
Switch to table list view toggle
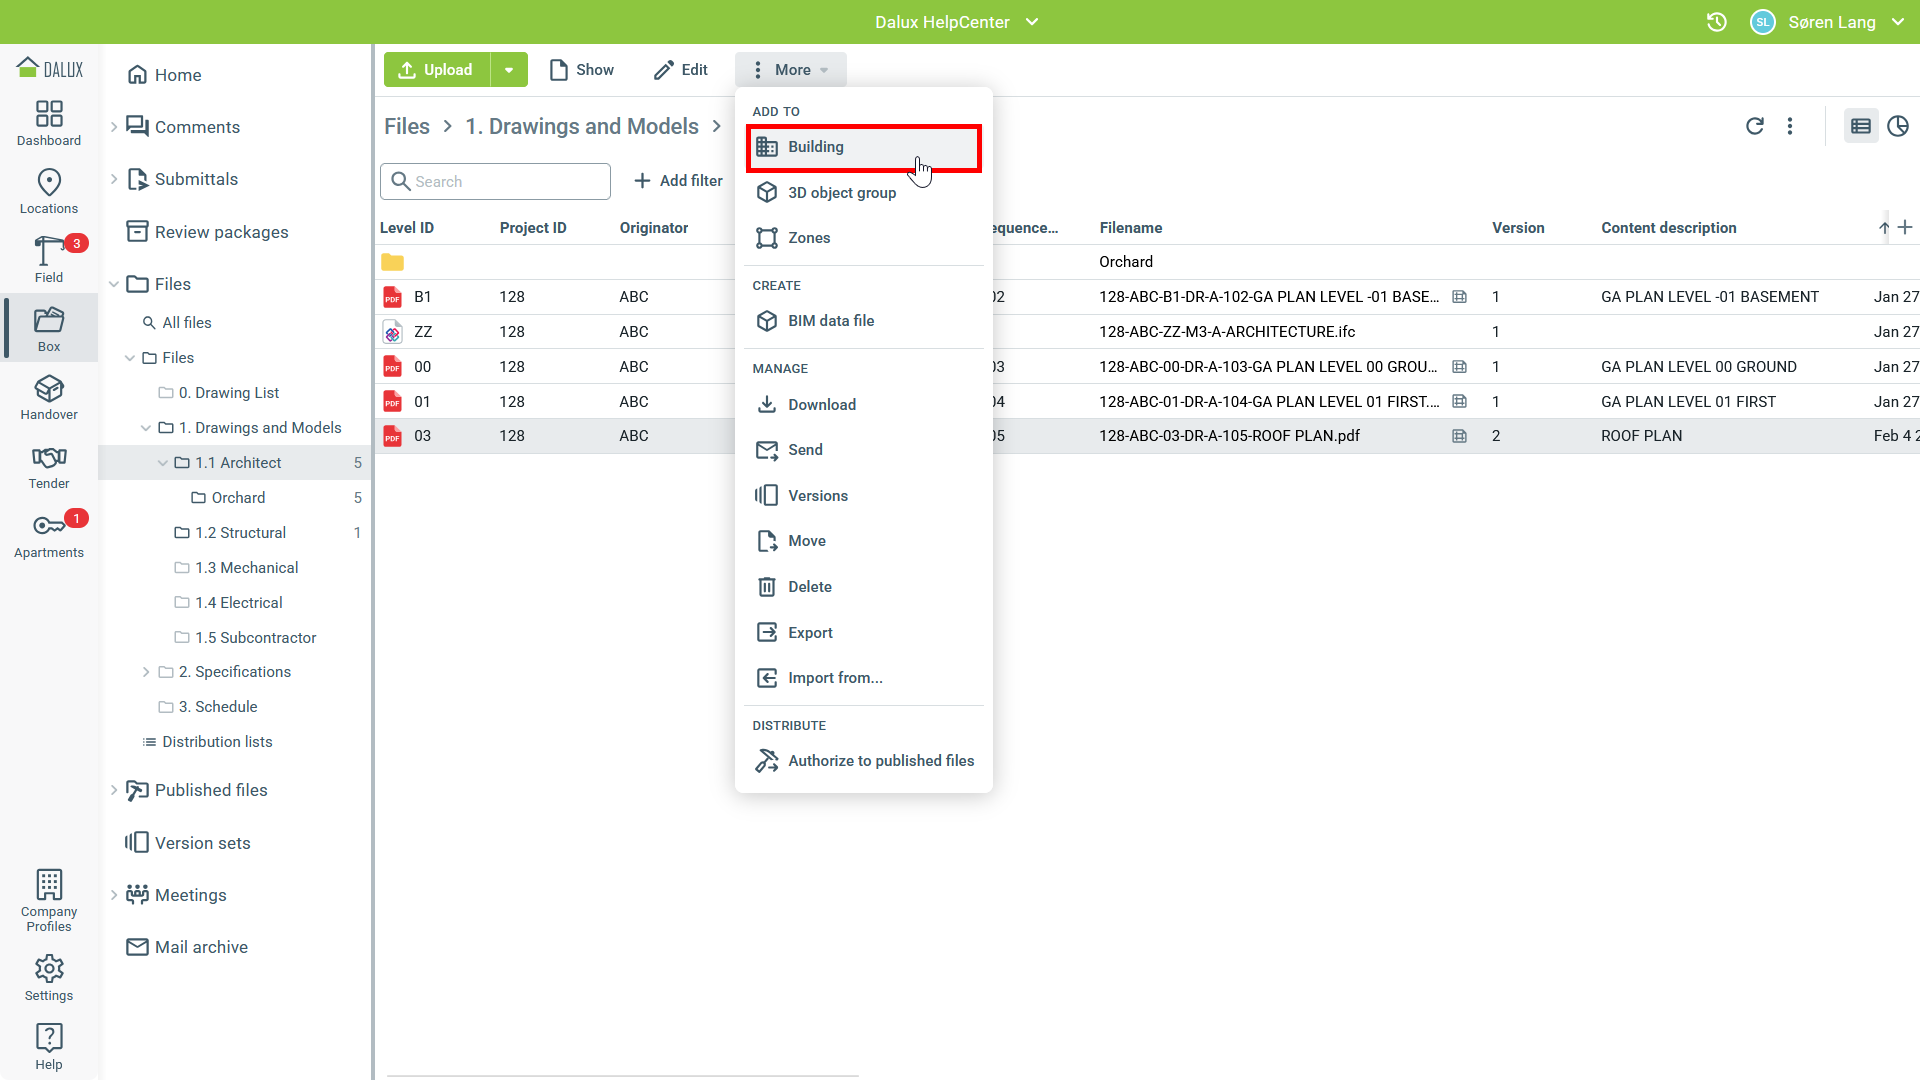pos(1860,126)
